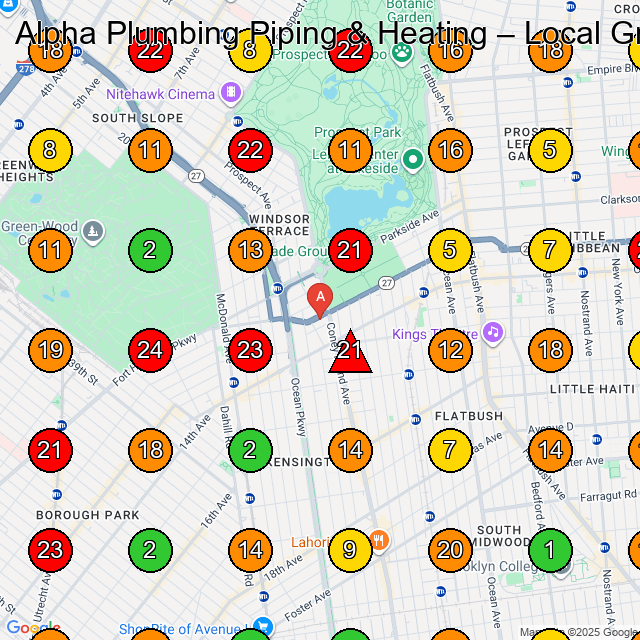Viewport: 640px width, 640px height.
Task: Select the orange 20 marker near South Midwood
Action: click(450, 550)
